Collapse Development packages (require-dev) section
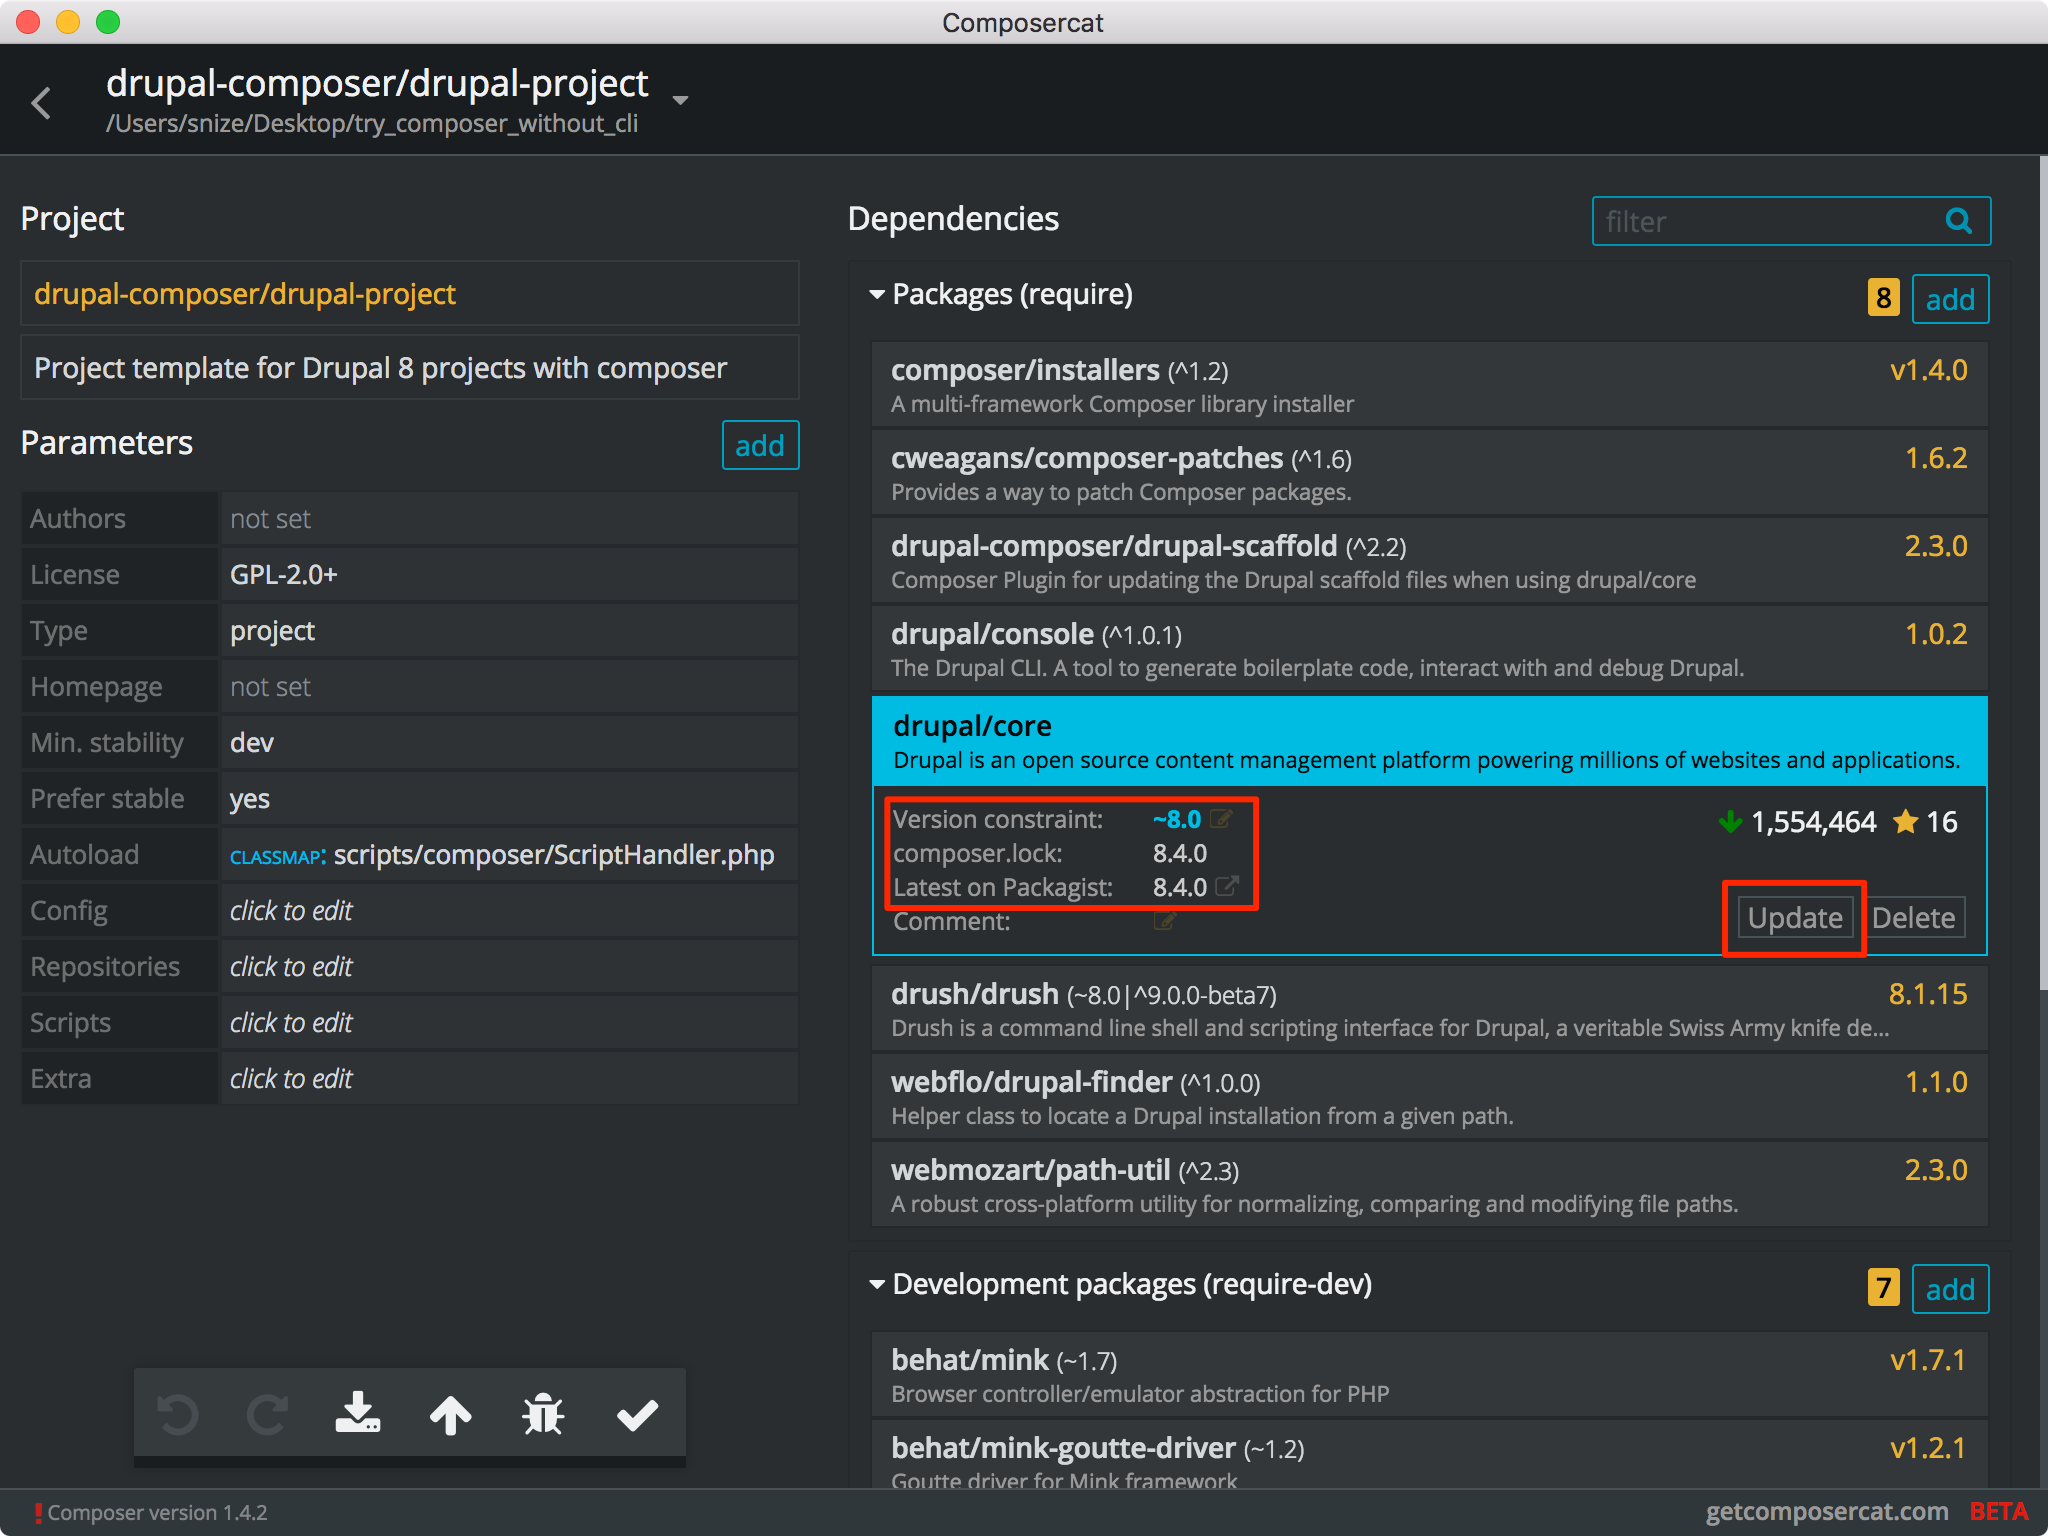 (x=877, y=1284)
